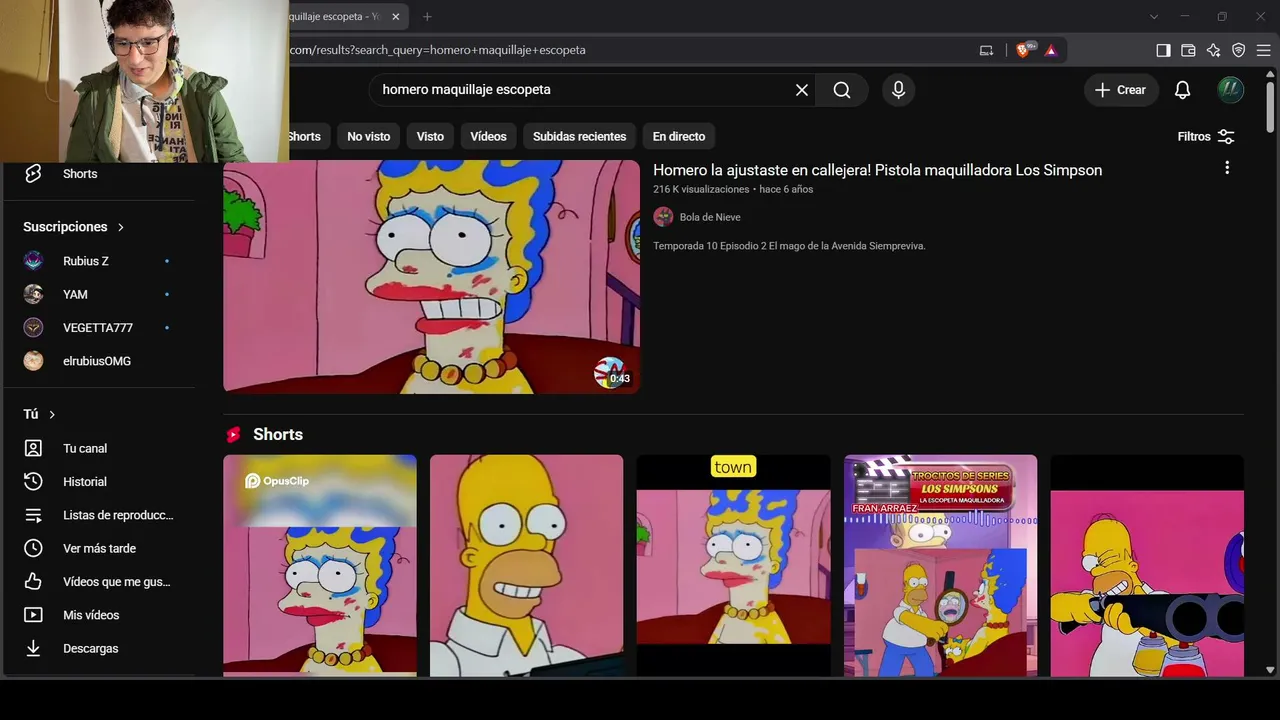The width and height of the screenshot is (1280, 720).
Task: Expand the Suscripciones section
Action: [74, 227]
